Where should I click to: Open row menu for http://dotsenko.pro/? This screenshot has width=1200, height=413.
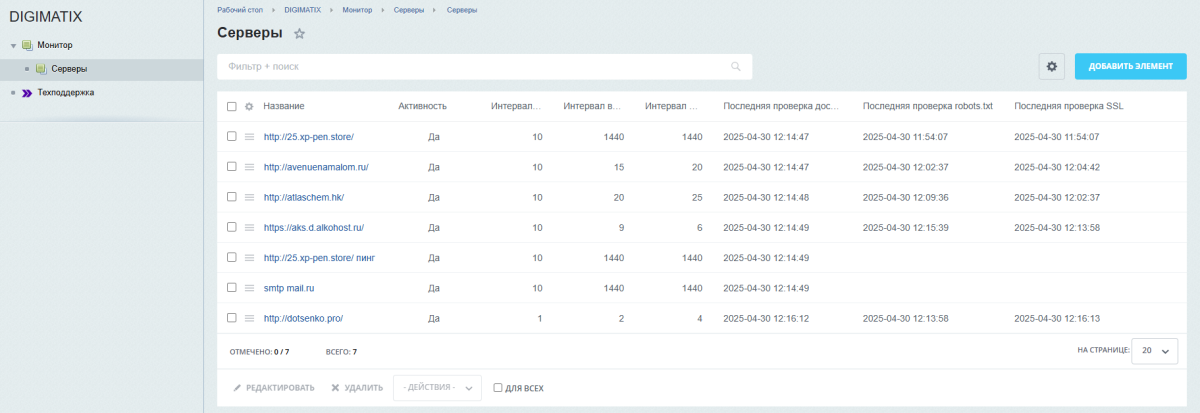click(249, 318)
